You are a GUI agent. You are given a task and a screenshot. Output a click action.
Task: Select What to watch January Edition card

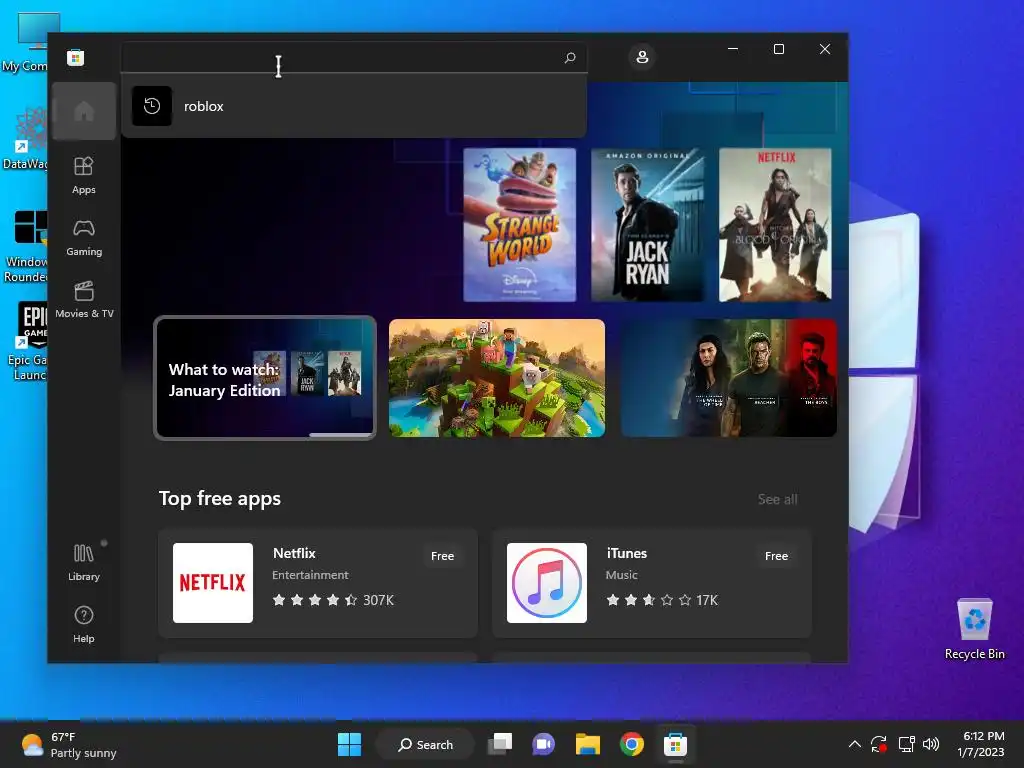[x=264, y=377]
